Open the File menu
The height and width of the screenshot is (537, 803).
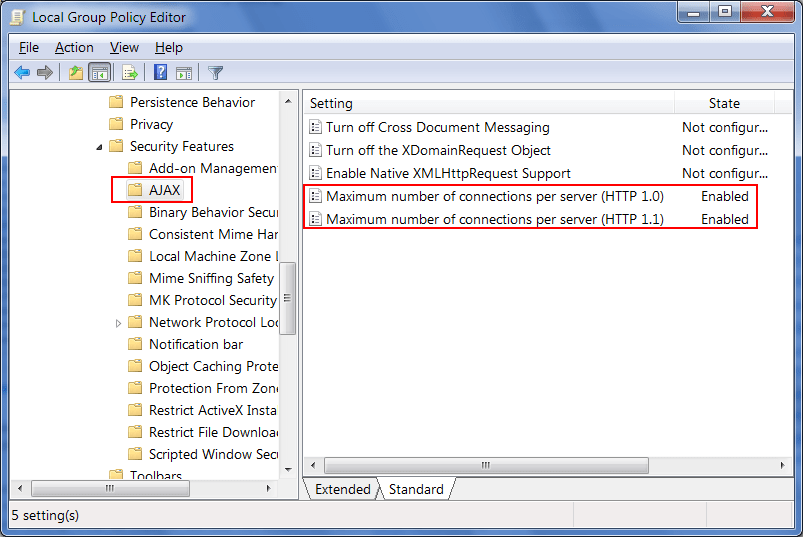click(29, 48)
